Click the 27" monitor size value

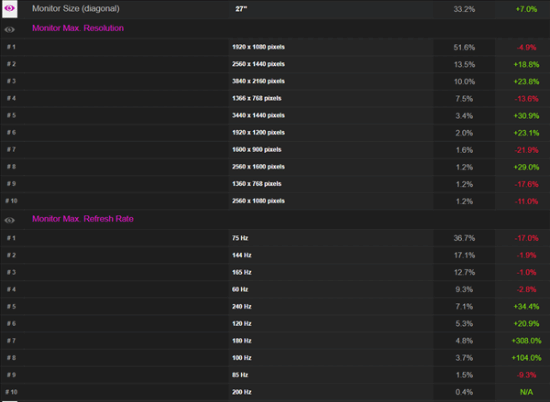point(241,9)
